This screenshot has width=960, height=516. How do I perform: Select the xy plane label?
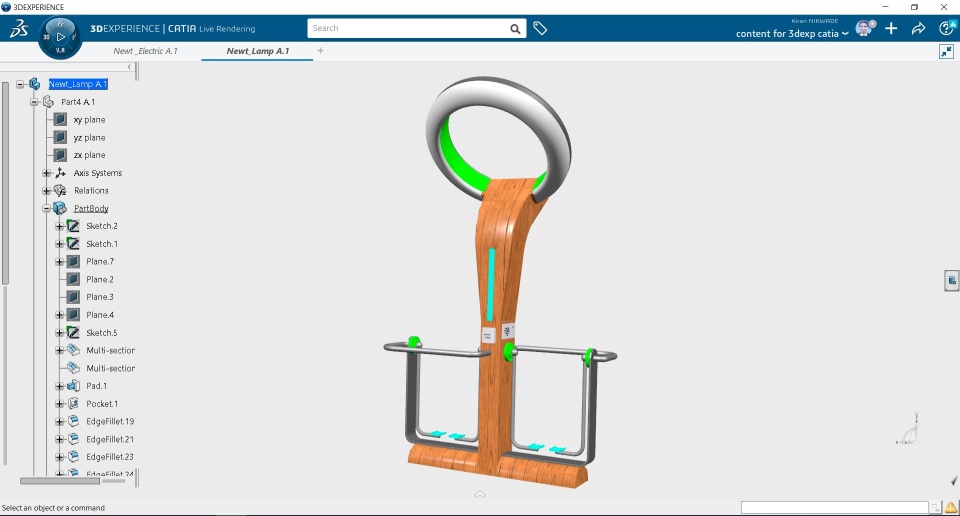89,119
